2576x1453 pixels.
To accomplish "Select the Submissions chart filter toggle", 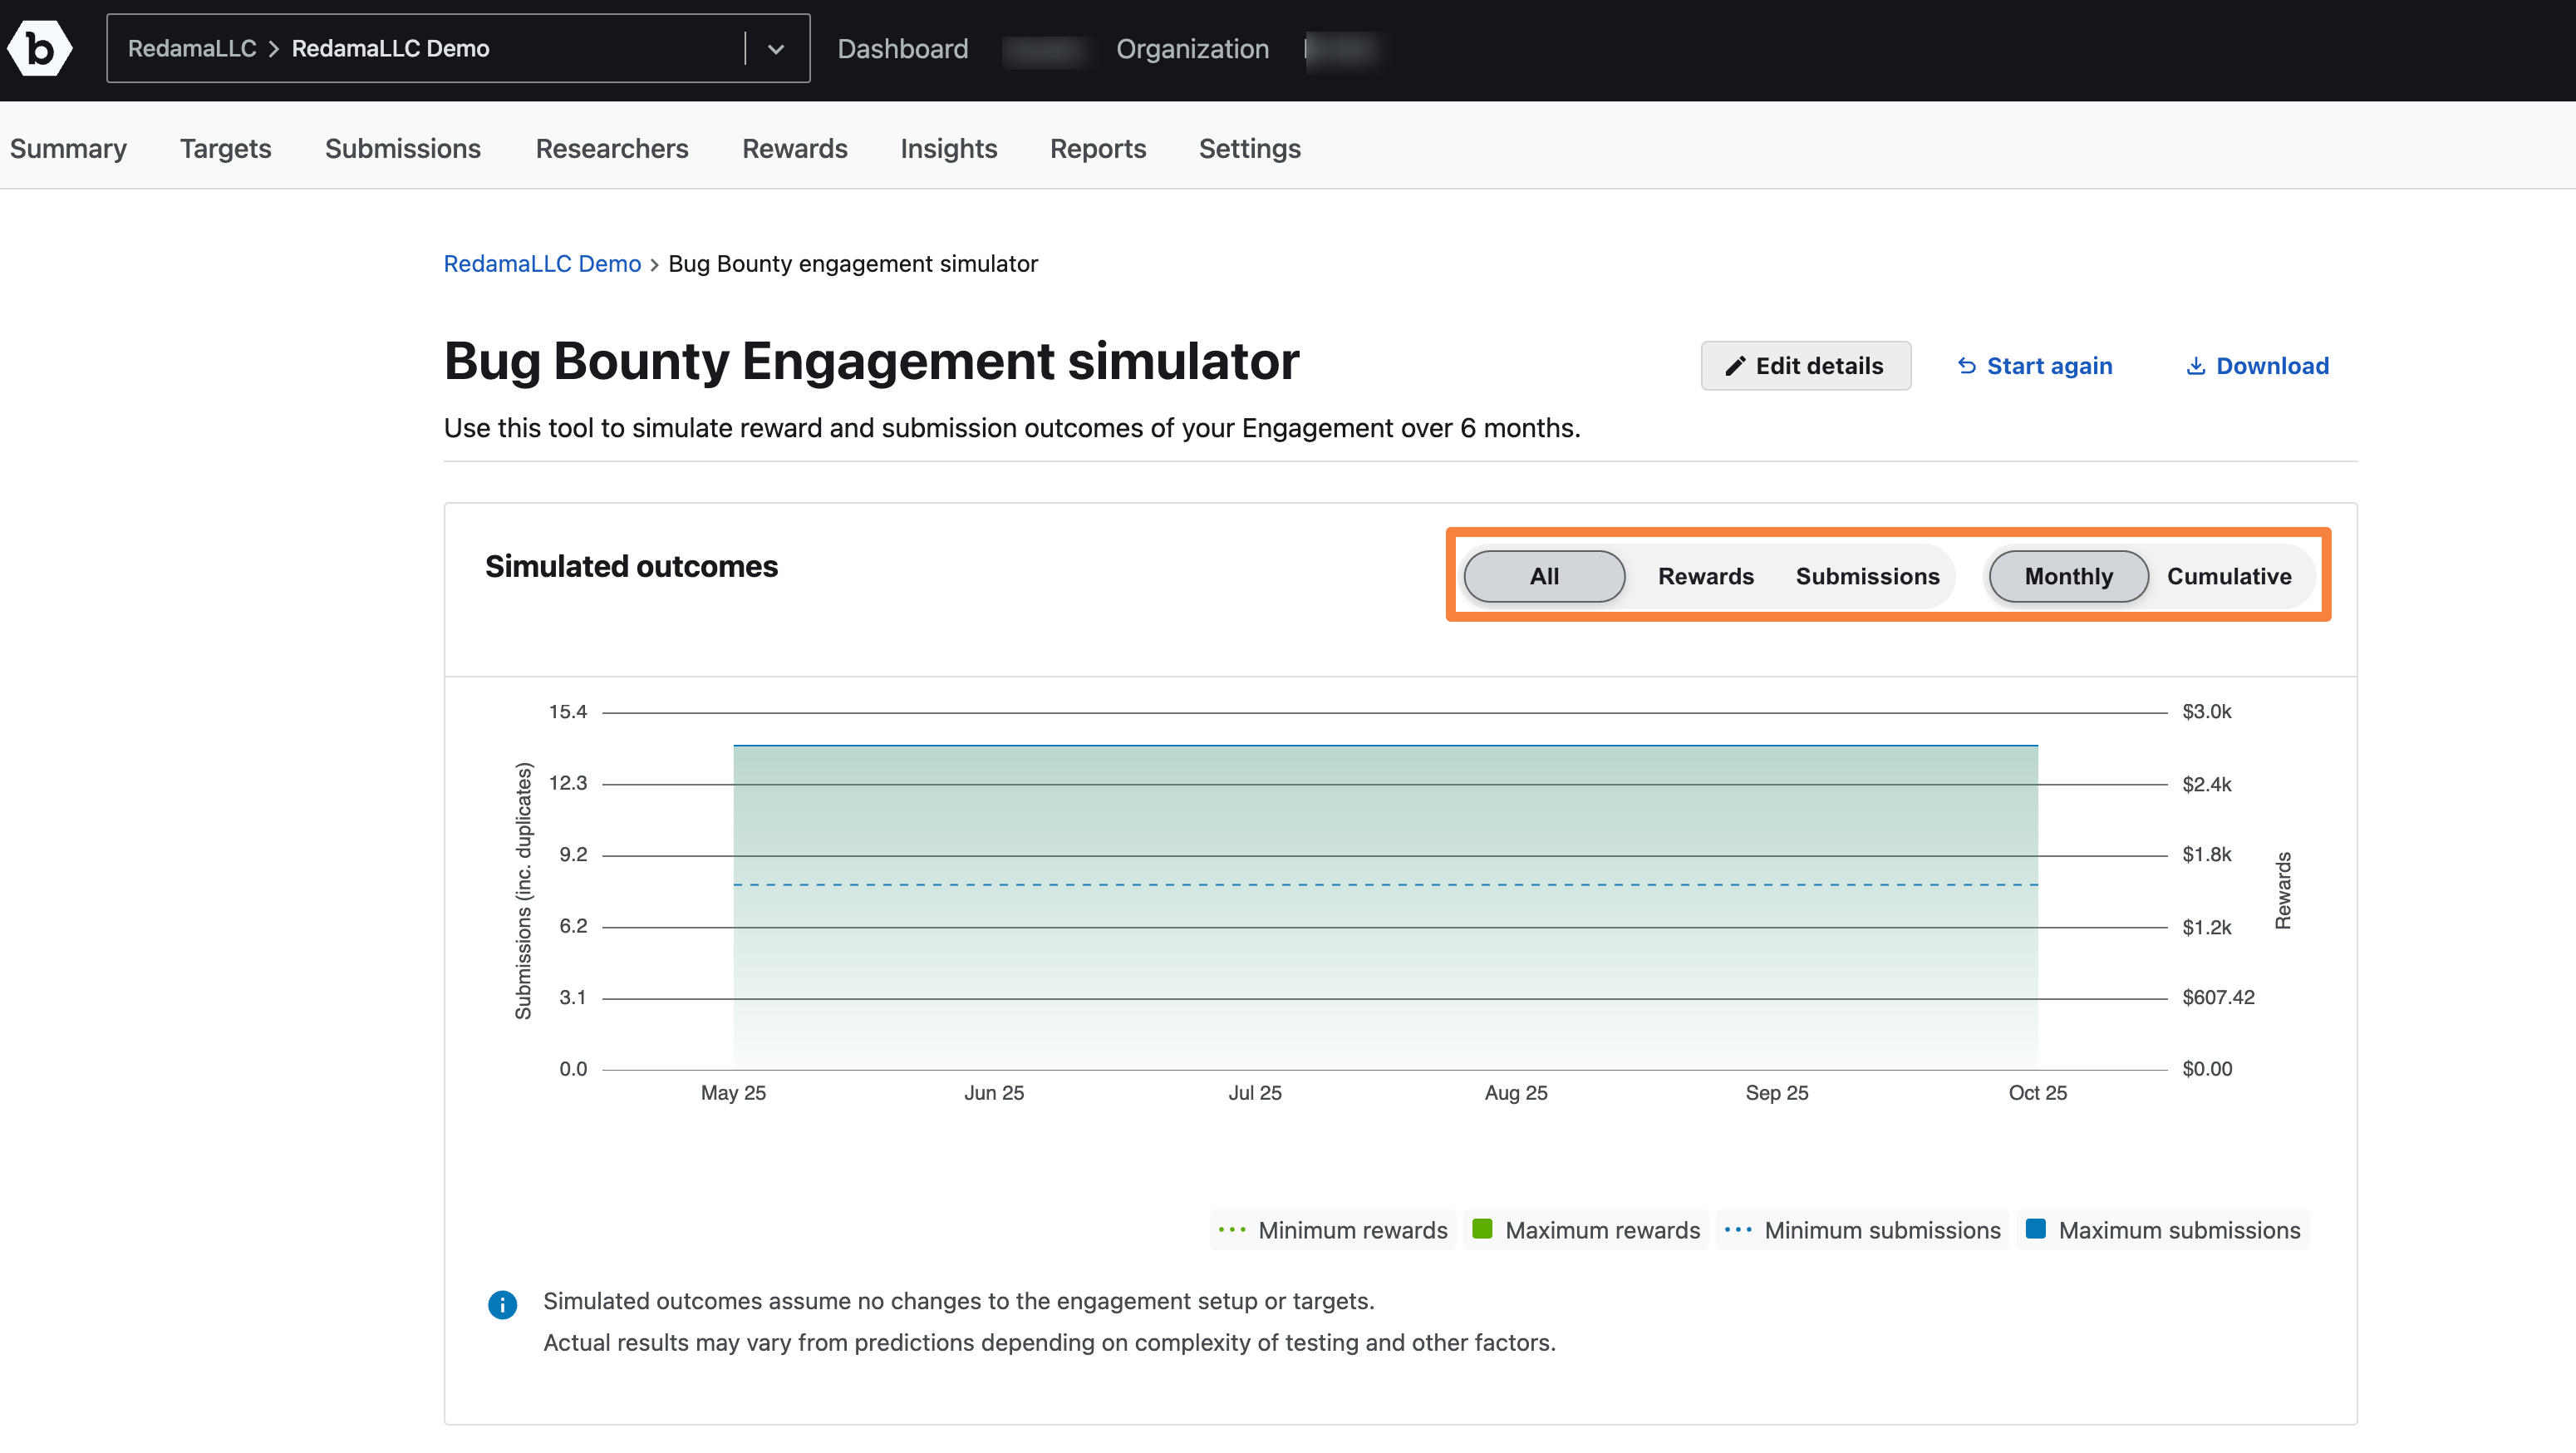I will (x=1867, y=576).
